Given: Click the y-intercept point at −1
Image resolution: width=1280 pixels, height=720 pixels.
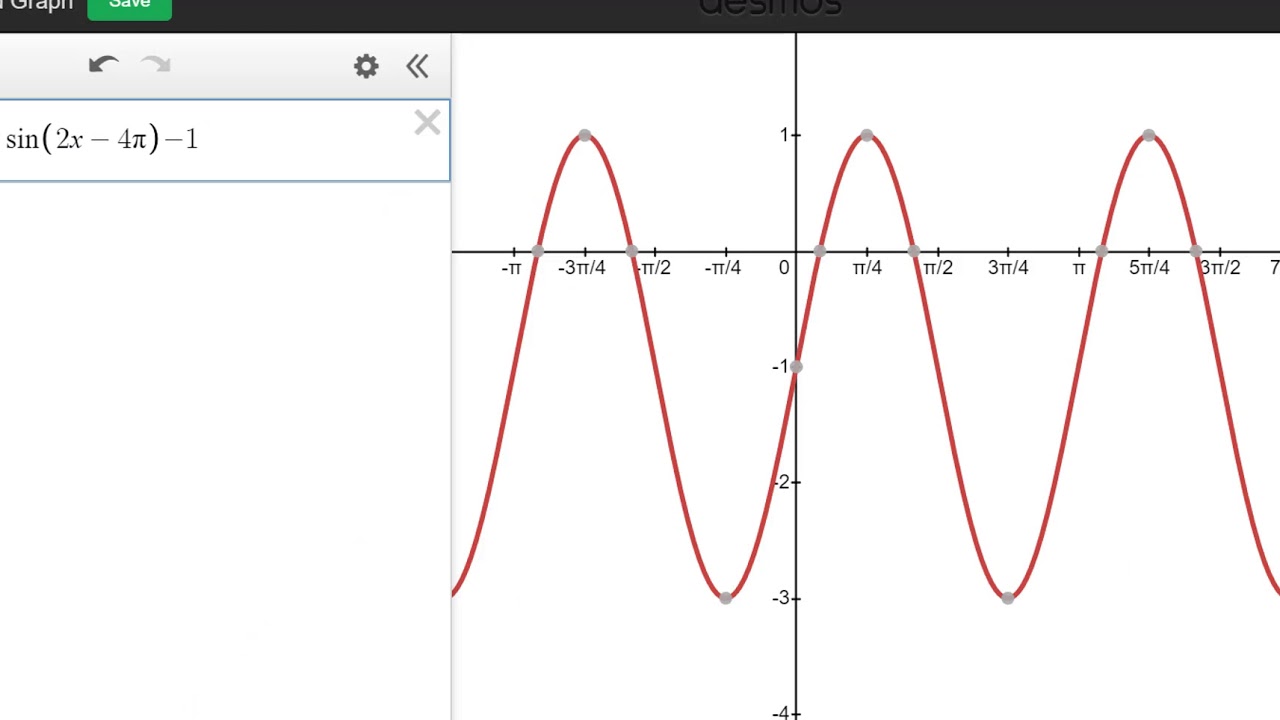Looking at the screenshot, I should click(796, 367).
